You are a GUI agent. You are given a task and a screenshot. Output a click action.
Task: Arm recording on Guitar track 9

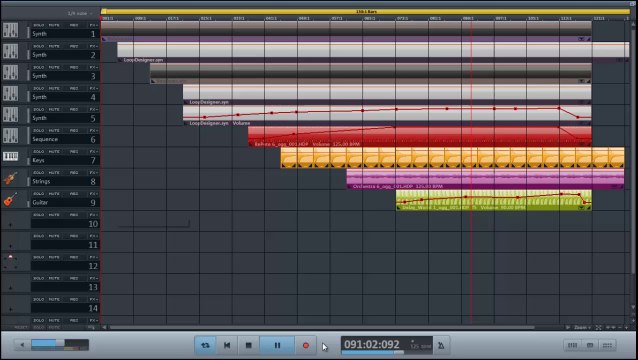[x=74, y=194]
